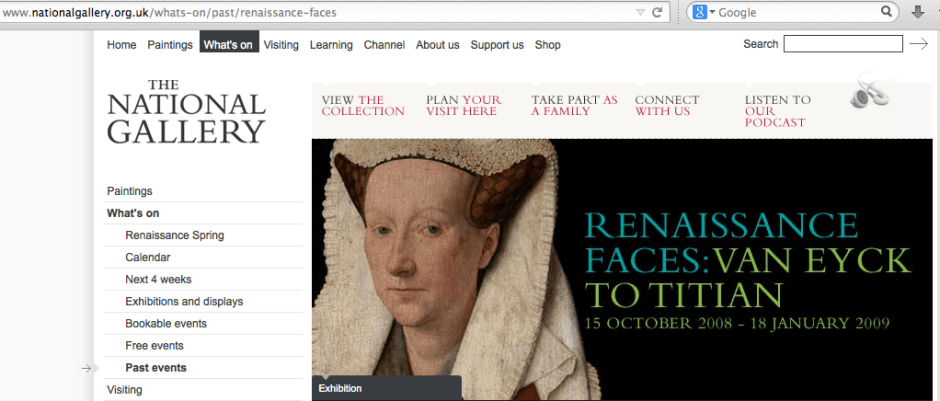Follow the Take Part as a Family link
Screen dimensions: 940x401
coord(574,105)
